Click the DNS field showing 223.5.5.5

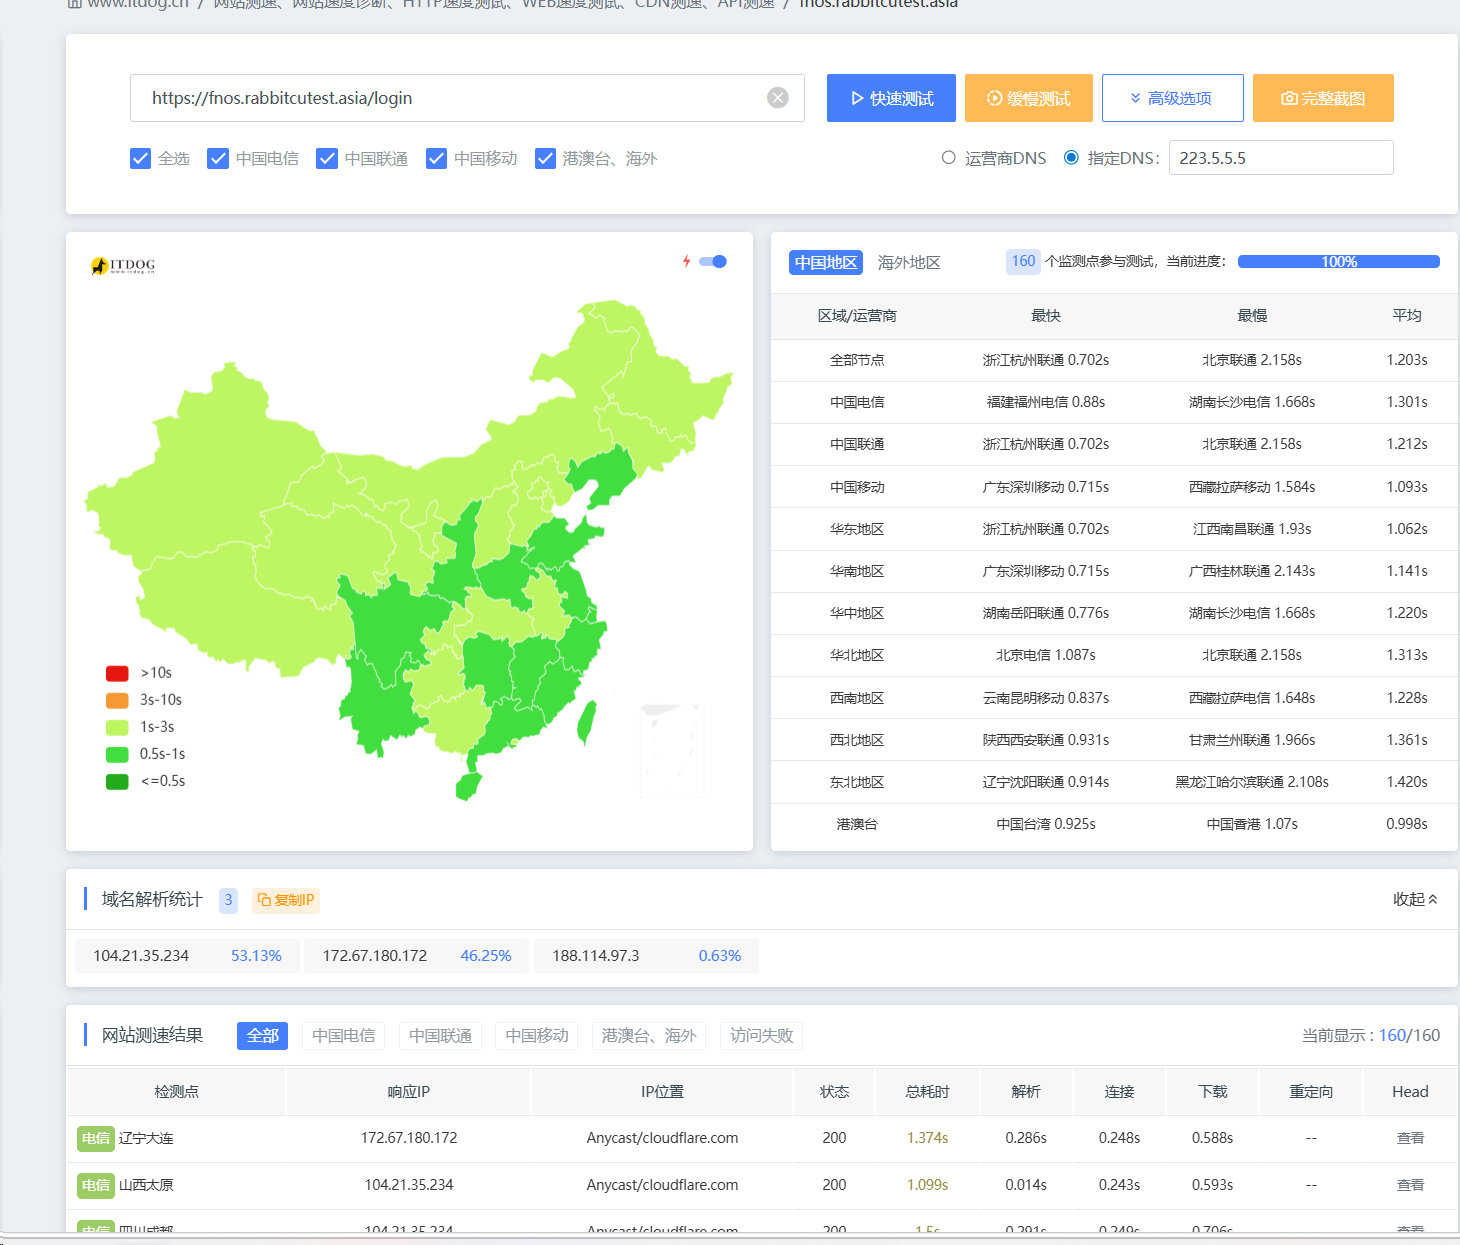pos(1280,158)
